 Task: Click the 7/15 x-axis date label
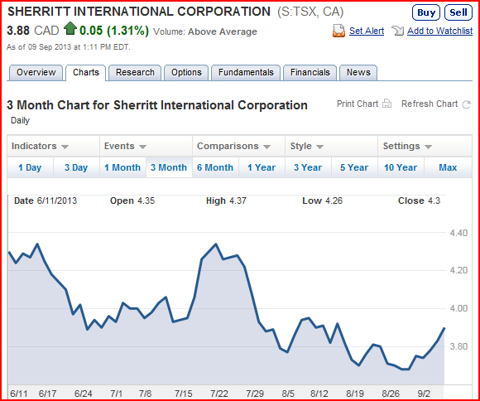click(183, 394)
